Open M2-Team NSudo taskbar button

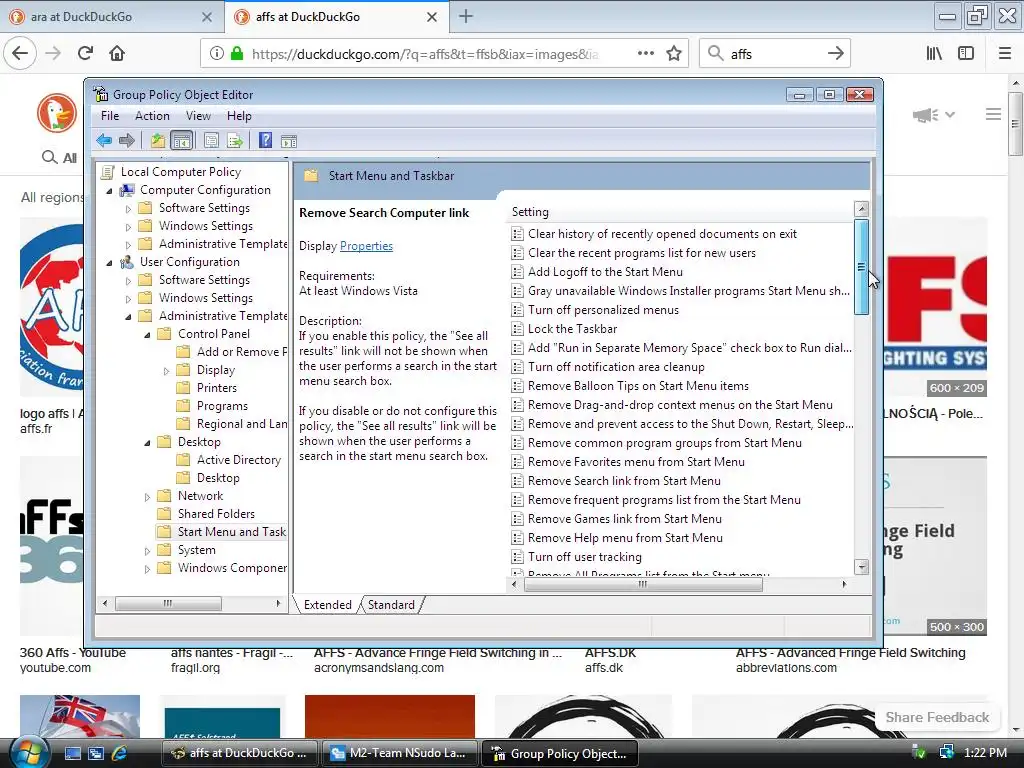[x=399, y=753]
